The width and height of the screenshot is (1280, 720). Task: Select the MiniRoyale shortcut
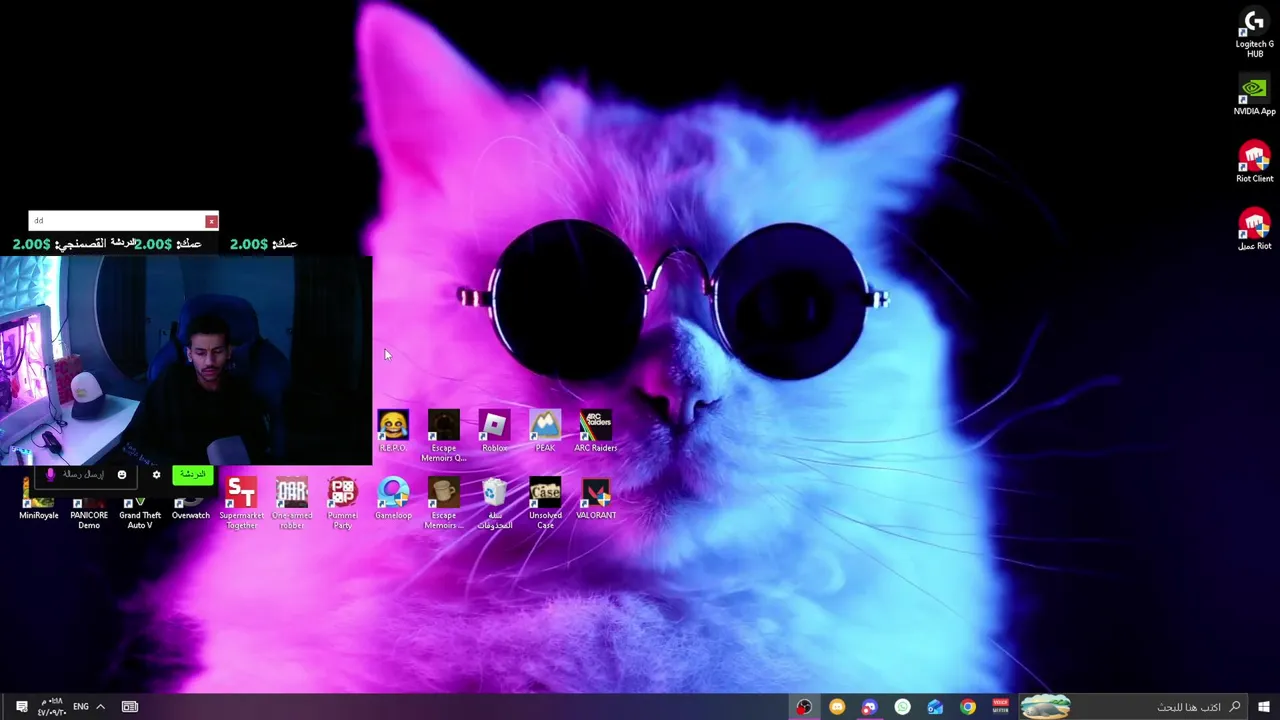click(38, 503)
